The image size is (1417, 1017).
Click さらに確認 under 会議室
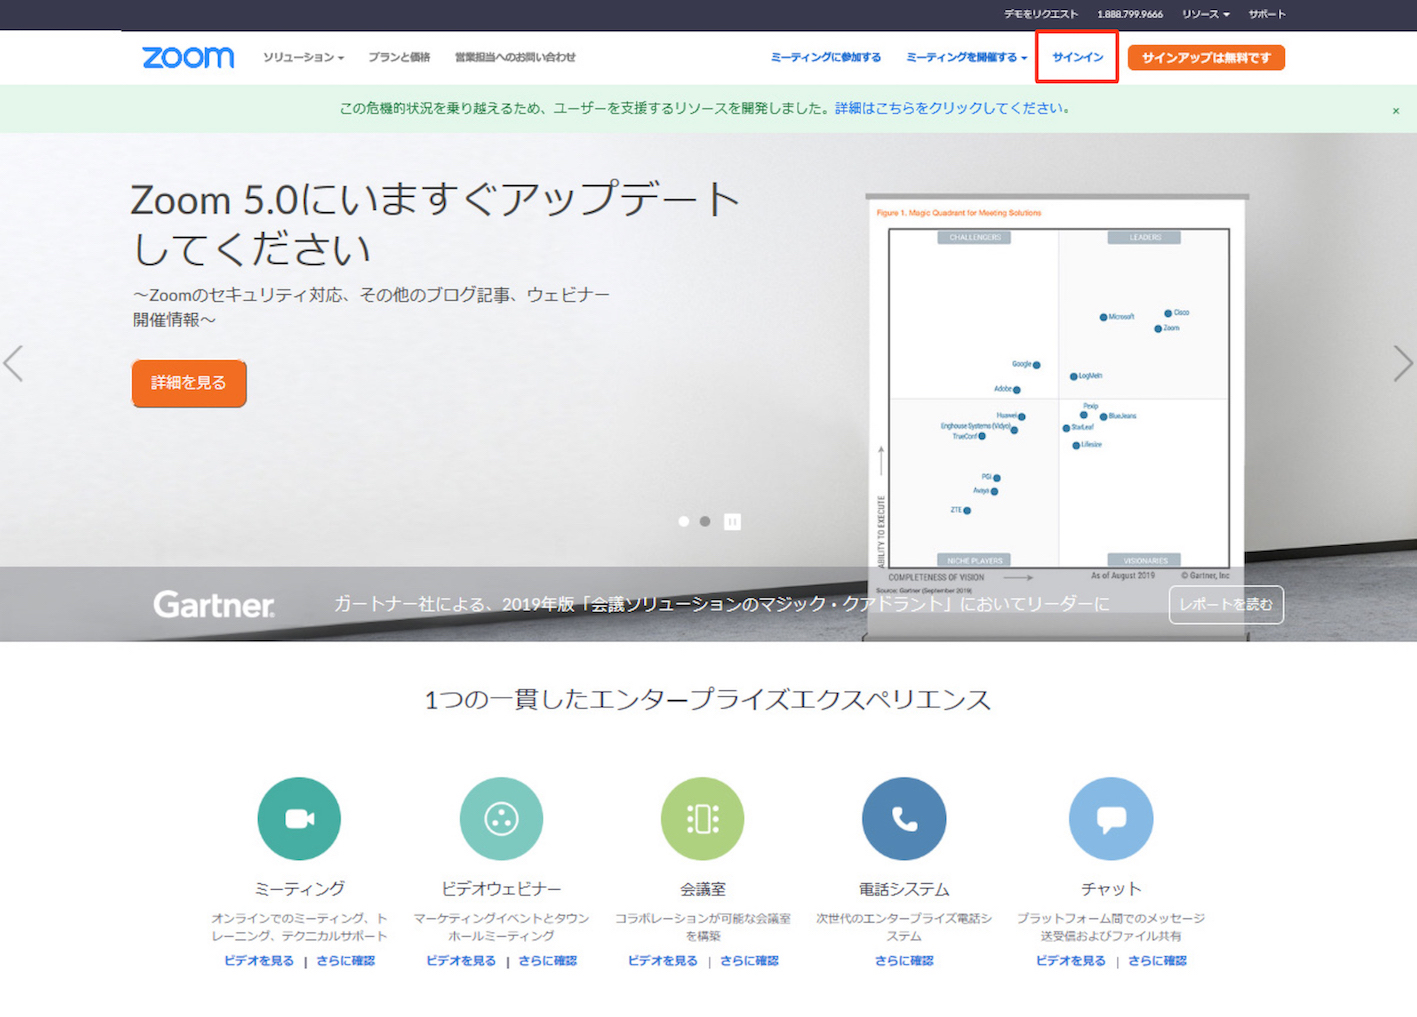click(x=749, y=960)
